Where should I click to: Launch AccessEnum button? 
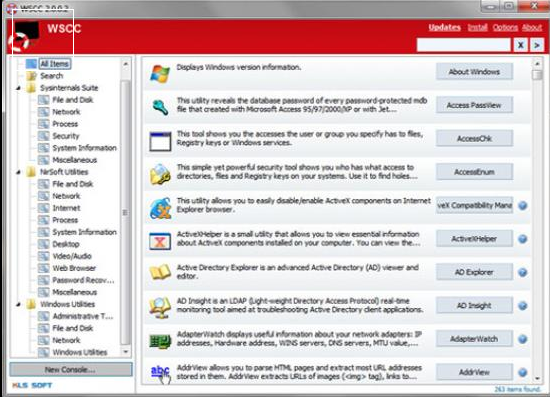474,172
